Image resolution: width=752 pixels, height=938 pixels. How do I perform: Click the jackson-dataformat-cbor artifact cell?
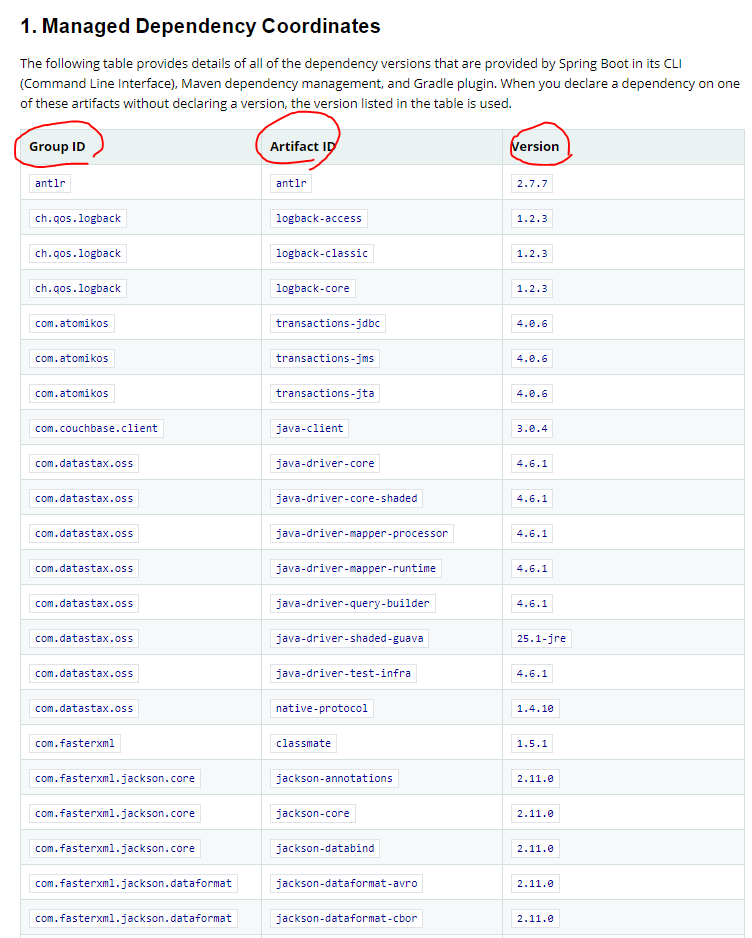346,918
